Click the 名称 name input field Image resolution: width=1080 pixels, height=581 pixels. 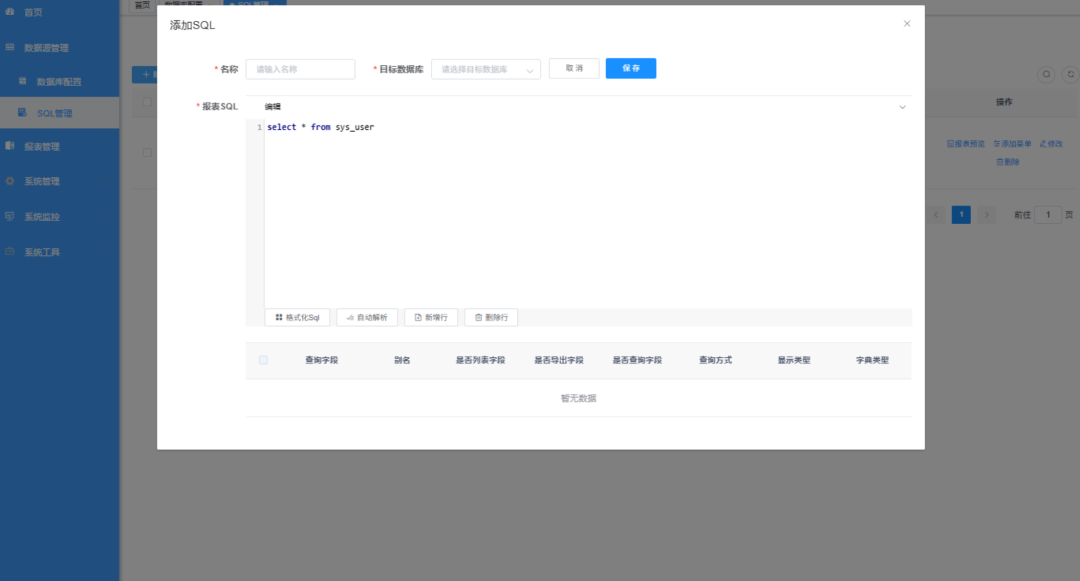pos(300,69)
